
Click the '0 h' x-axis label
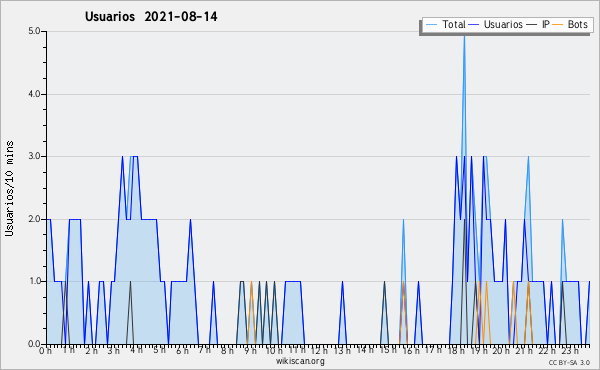[46, 351]
